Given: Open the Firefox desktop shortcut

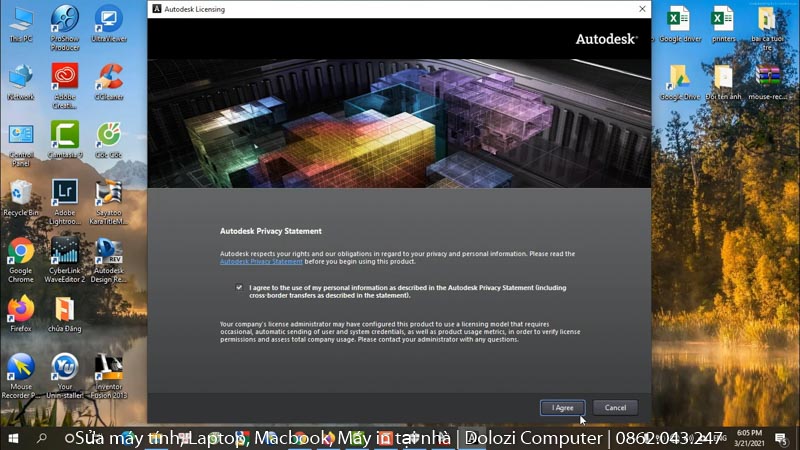Looking at the screenshot, I should click(x=20, y=309).
